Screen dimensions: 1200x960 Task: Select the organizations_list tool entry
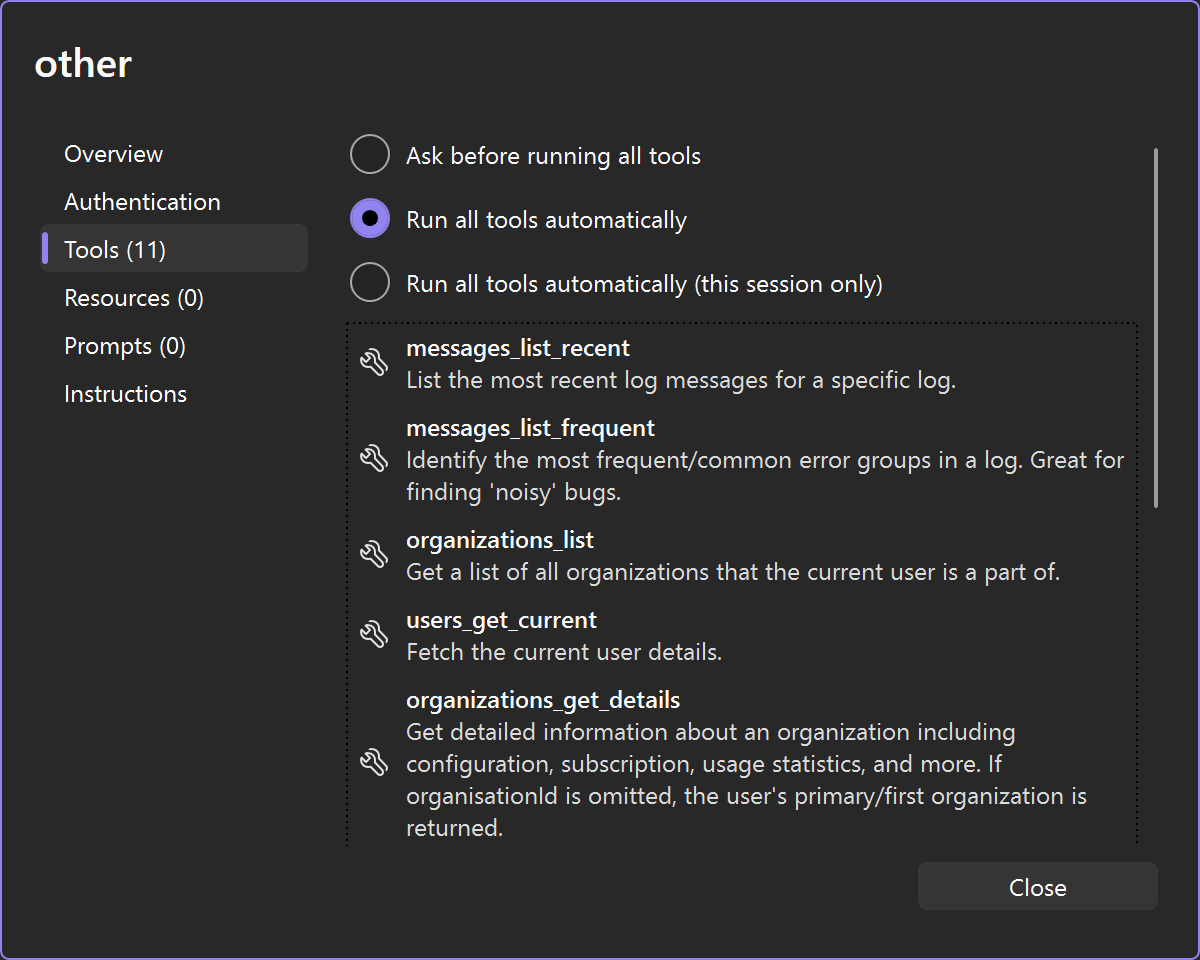(500, 539)
